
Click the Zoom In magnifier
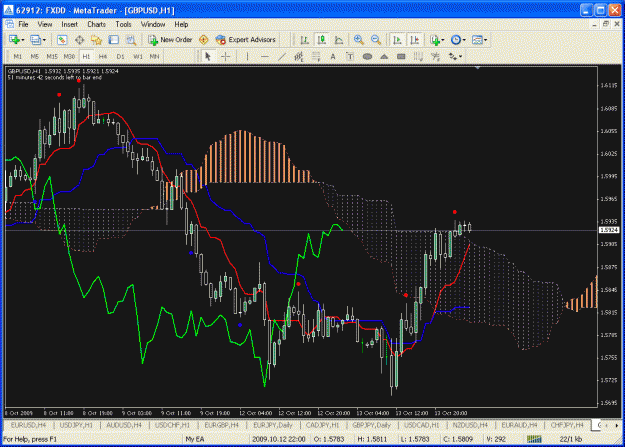click(x=358, y=39)
